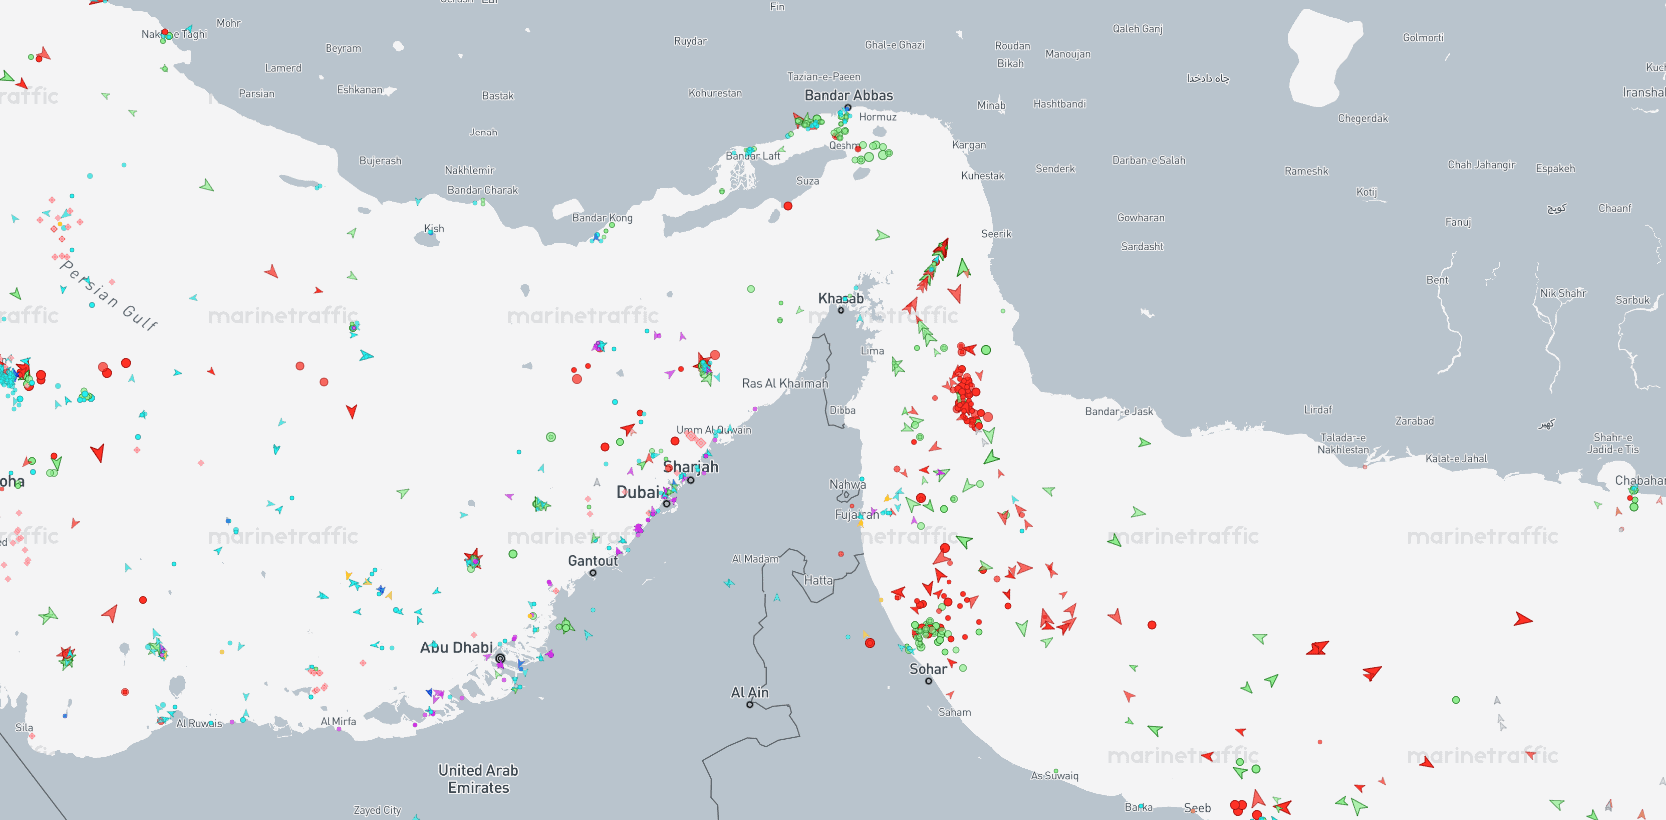Click the Gantout location marker
Viewport: 1666px width, 820px height.
coord(593,573)
